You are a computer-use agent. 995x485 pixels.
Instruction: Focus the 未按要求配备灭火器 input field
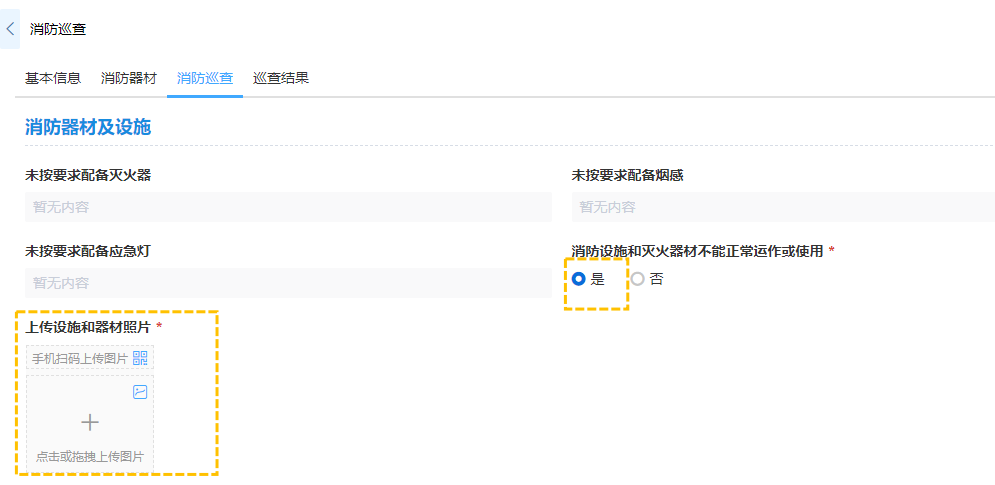pos(288,207)
